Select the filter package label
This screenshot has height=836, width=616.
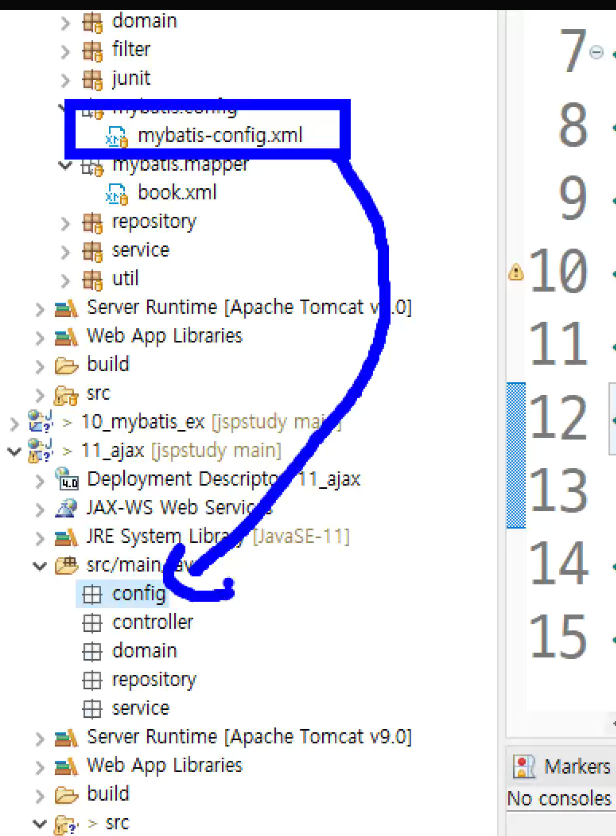(131, 50)
